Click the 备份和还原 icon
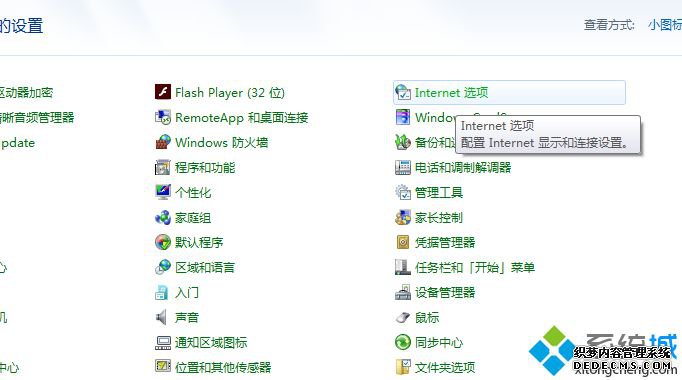The width and height of the screenshot is (682, 380). 403,142
